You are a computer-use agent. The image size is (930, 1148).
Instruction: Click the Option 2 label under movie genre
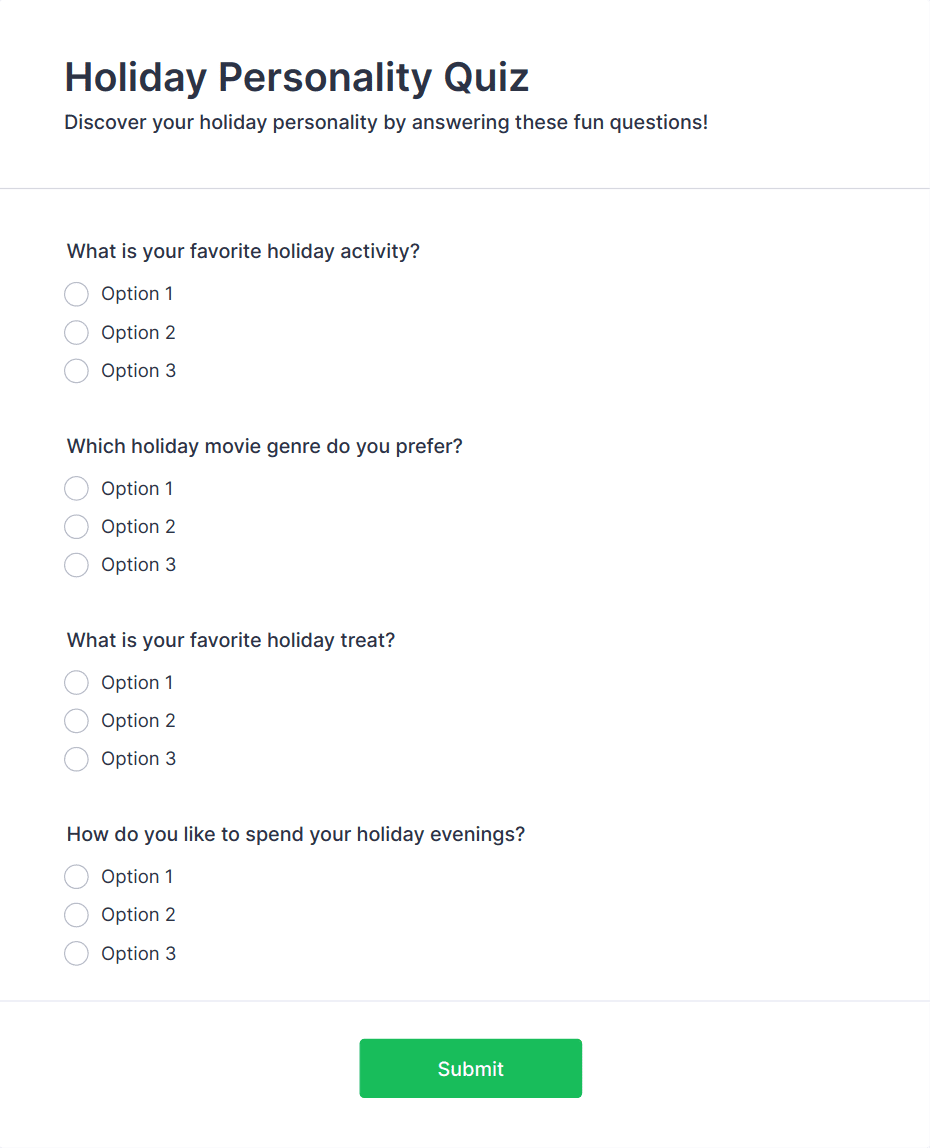[x=138, y=526]
